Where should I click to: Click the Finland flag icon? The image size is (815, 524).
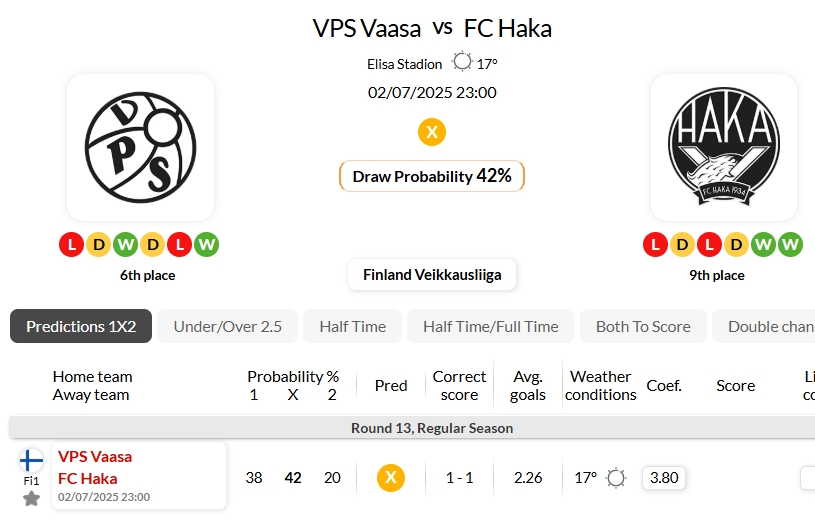click(31, 461)
